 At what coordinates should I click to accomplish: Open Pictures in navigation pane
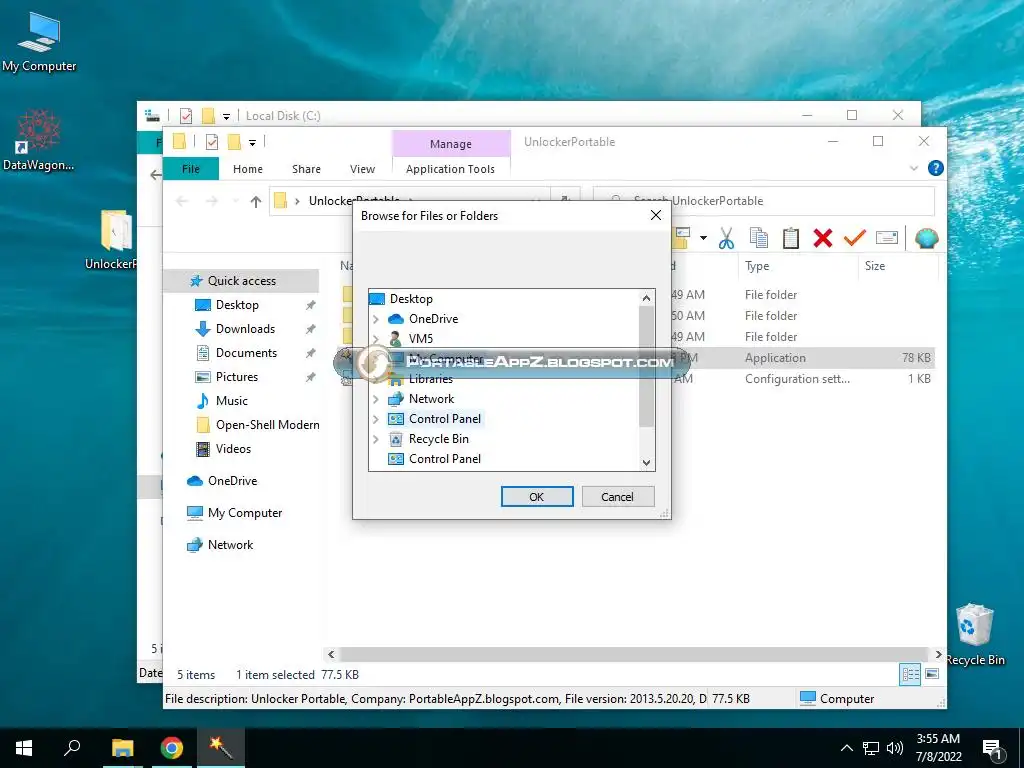coord(236,377)
